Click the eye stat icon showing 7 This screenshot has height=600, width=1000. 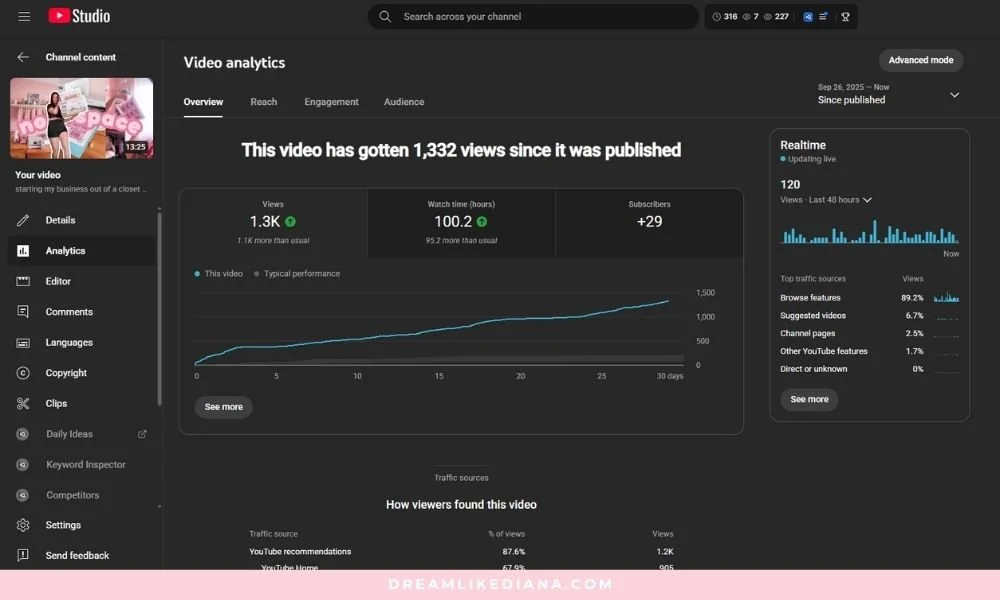pos(746,17)
